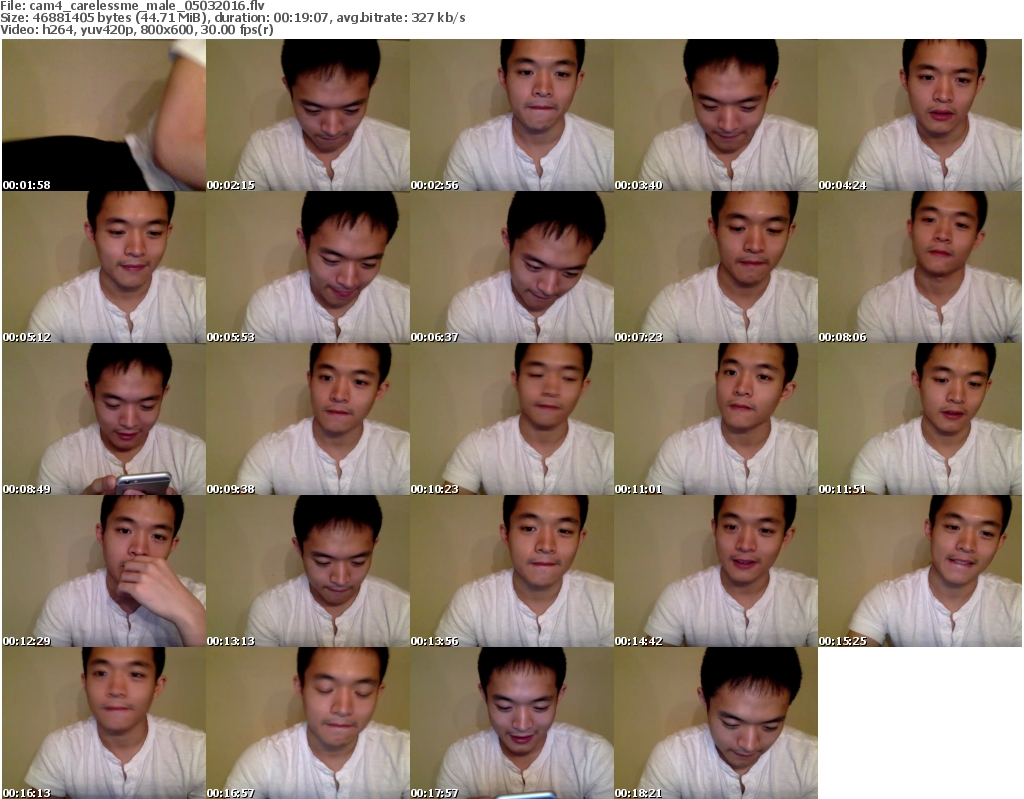This screenshot has height=799, width=1024.
Task: Click the frame at 00:11:51
Action: [x=920, y=419]
